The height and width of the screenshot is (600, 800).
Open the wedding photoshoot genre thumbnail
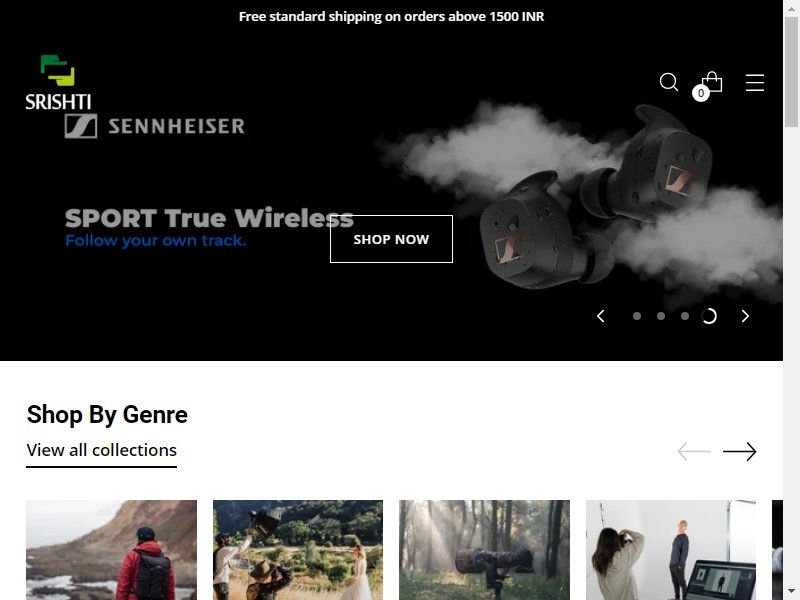(298, 550)
